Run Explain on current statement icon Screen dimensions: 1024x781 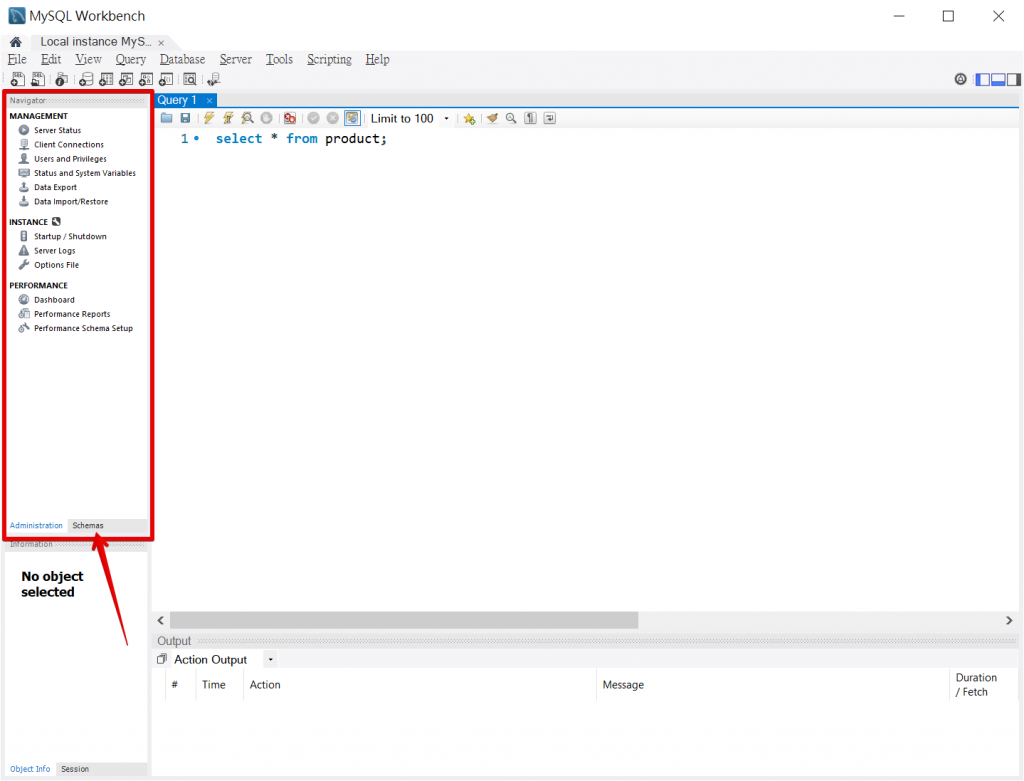coord(247,118)
